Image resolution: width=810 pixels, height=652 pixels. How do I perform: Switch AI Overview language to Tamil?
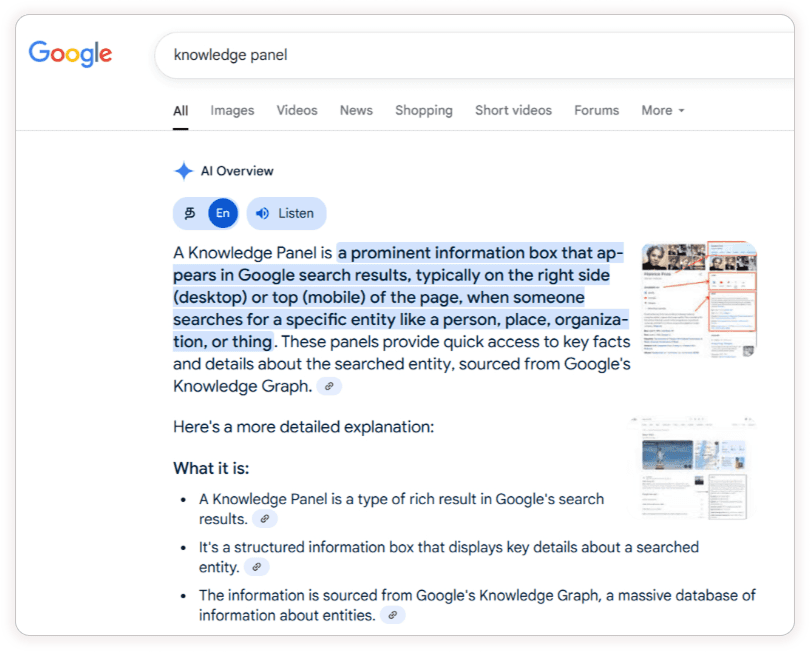(190, 213)
